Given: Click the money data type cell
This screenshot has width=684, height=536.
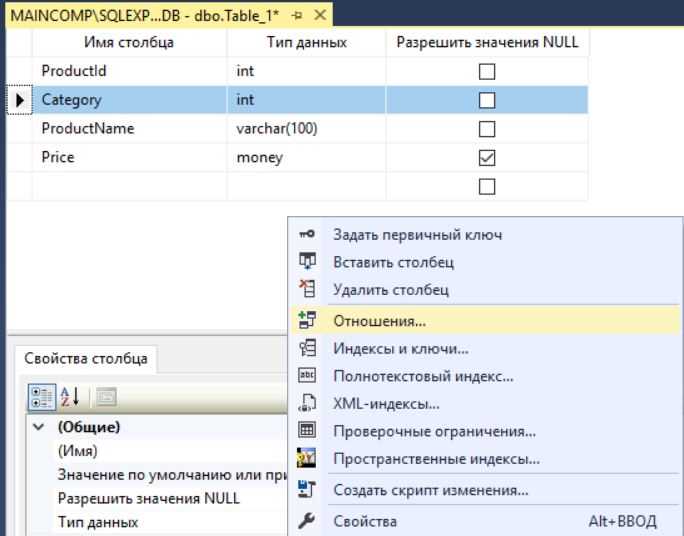Looking at the screenshot, I should tap(306, 157).
